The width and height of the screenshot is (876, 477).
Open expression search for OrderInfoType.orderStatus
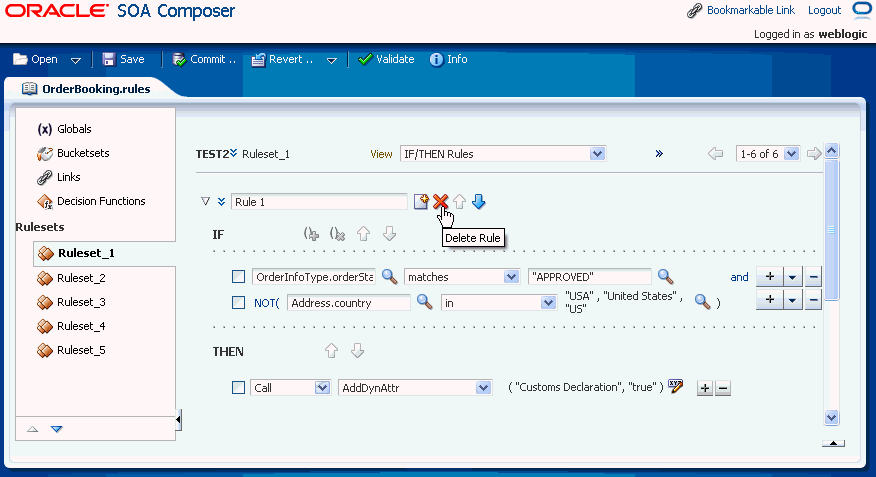coord(389,276)
